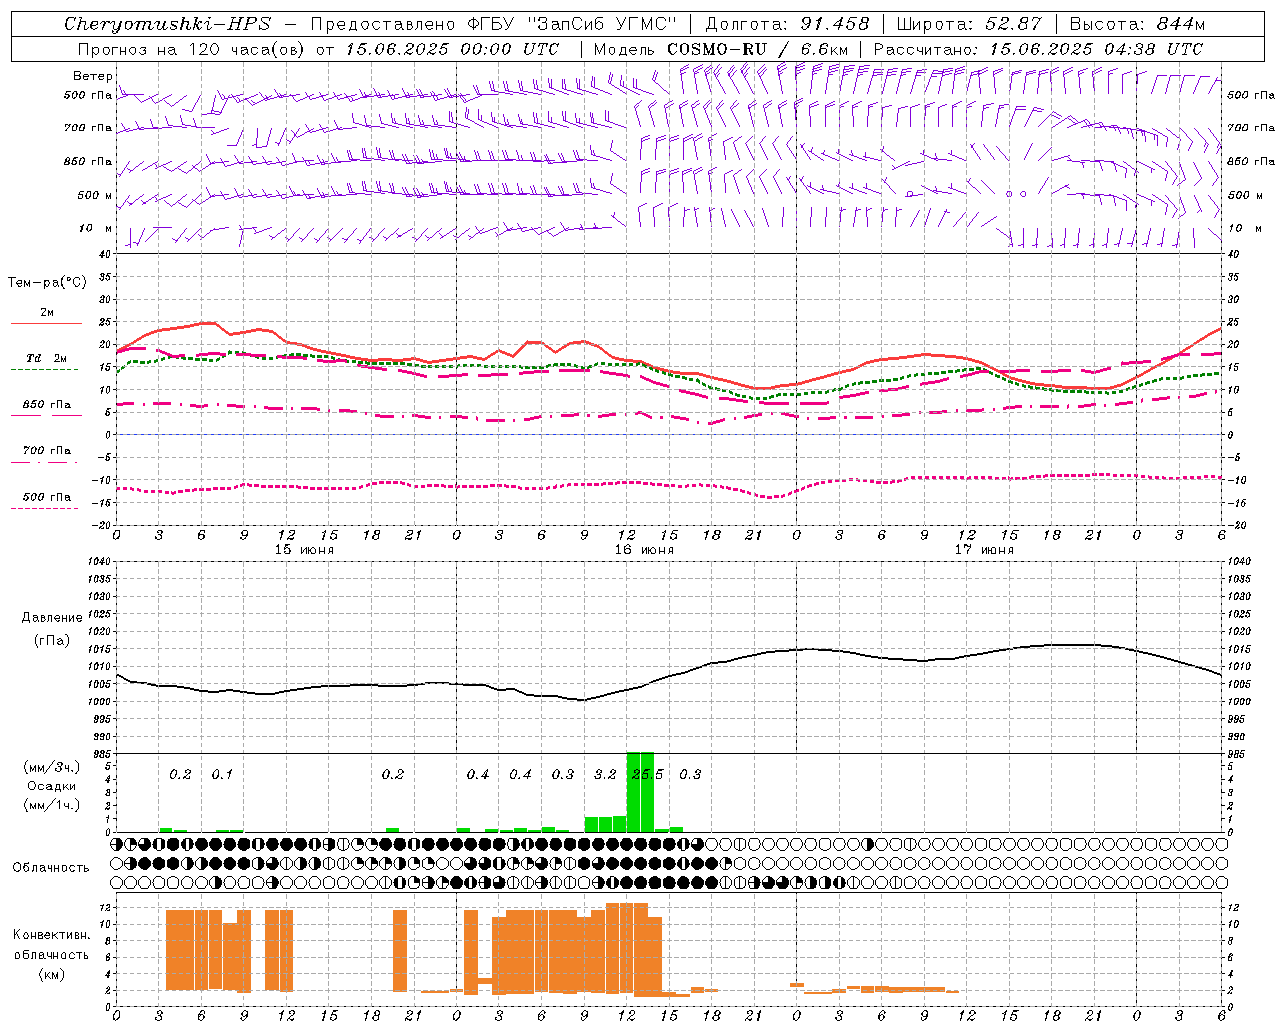Click the 16 июня date label
The width and height of the screenshot is (1280, 1024).
click(x=644, y=549)
